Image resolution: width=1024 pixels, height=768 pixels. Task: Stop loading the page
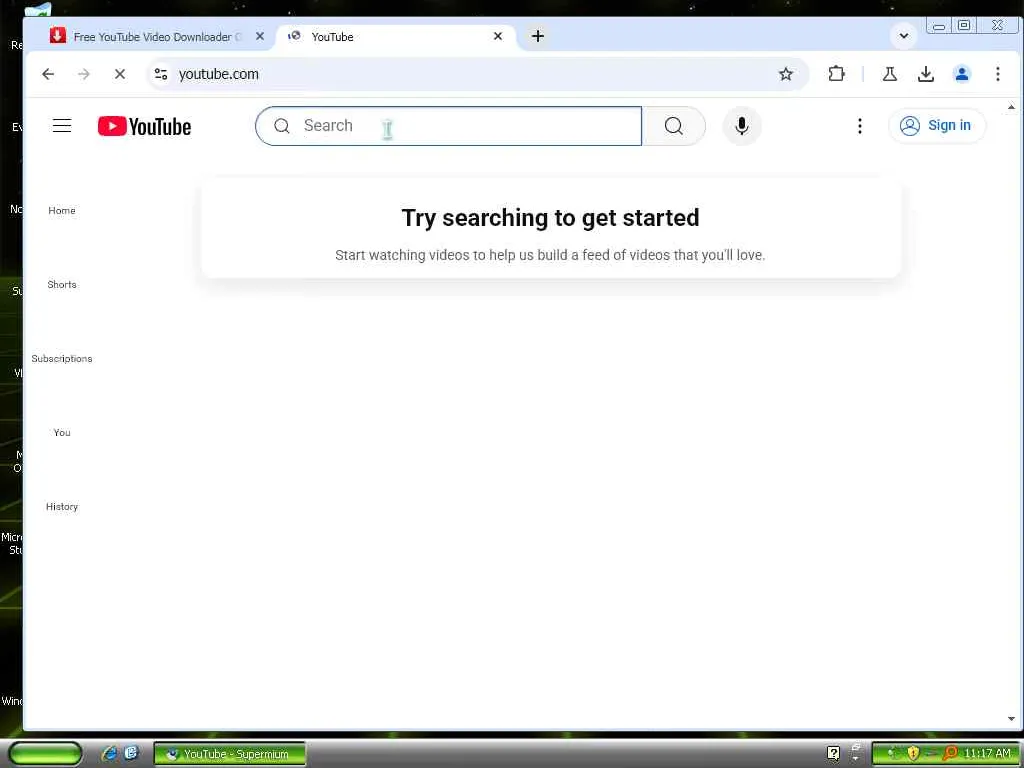pos(120,74)
